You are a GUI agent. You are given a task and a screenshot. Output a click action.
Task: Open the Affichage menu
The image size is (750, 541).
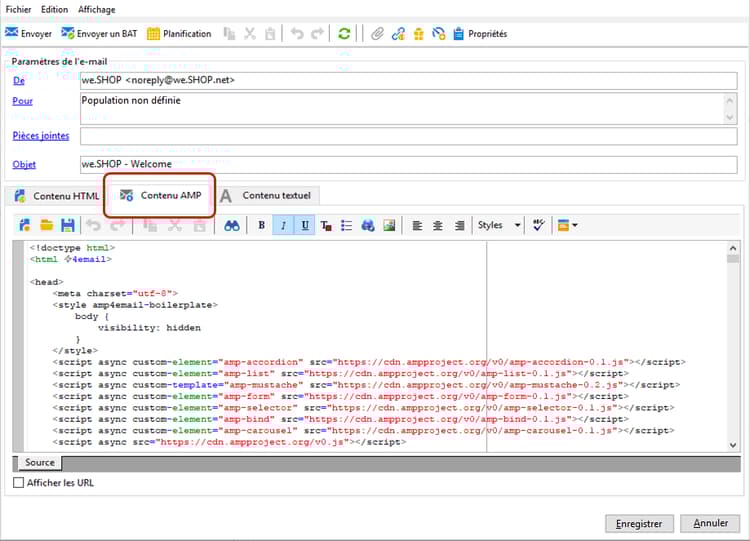97,9
